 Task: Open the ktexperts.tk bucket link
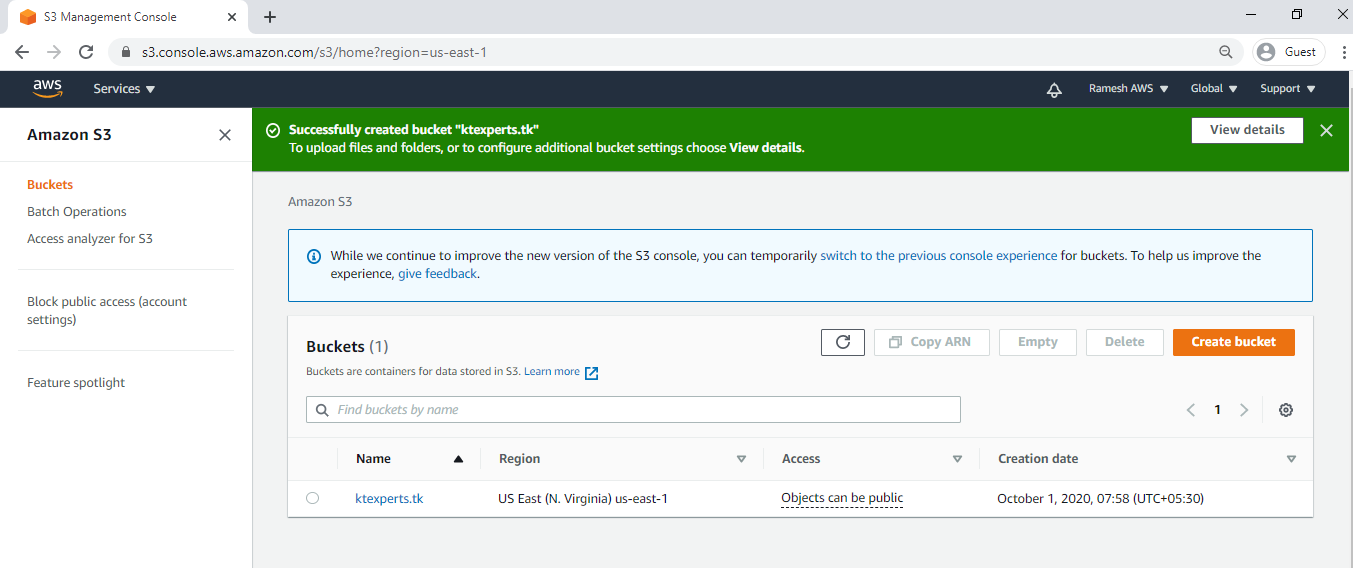point(389,498)
